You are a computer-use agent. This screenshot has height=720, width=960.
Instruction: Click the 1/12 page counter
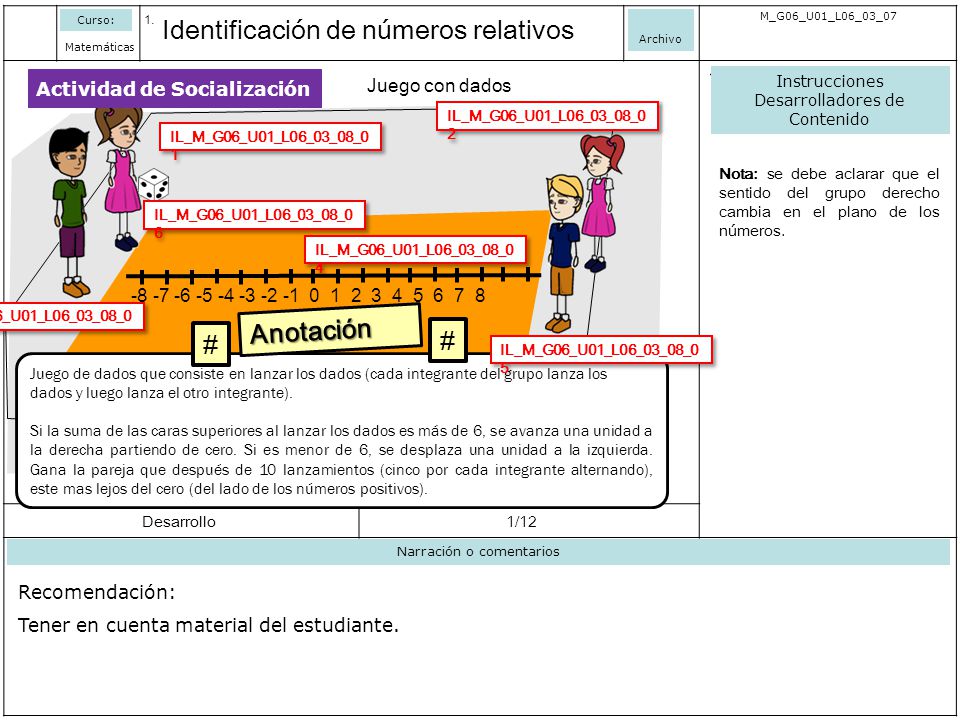522,522
